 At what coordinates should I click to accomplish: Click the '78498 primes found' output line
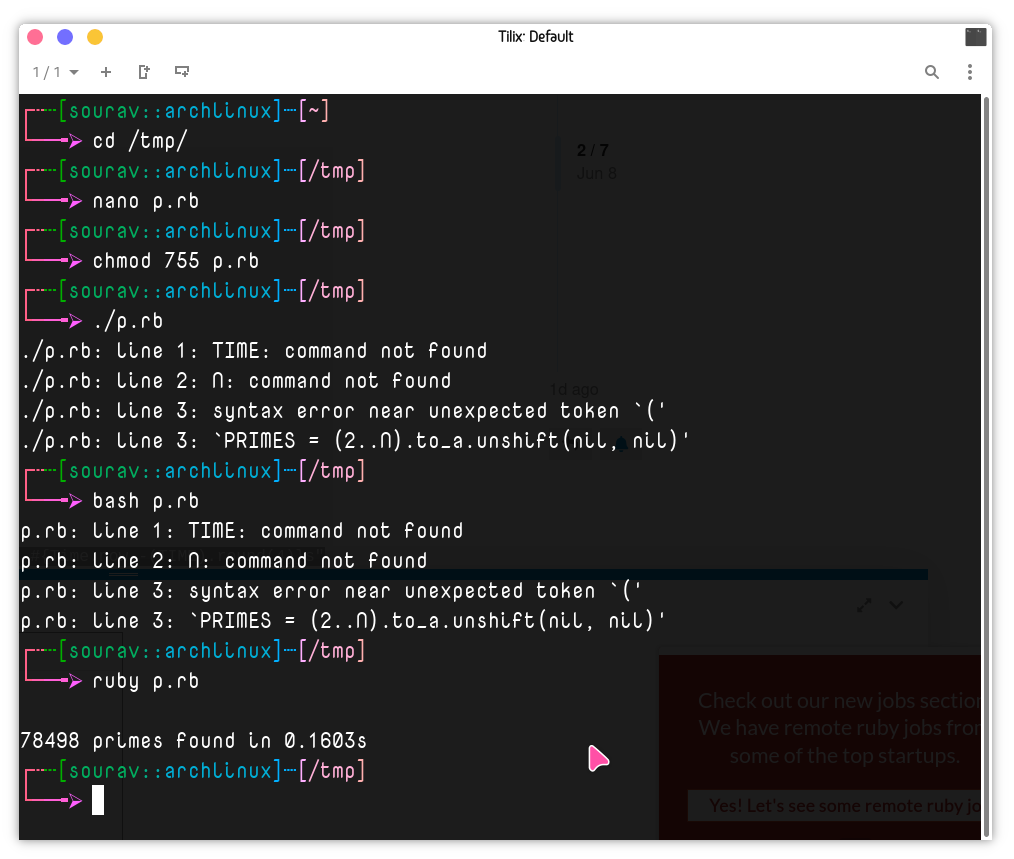click(x=194, y=741)
